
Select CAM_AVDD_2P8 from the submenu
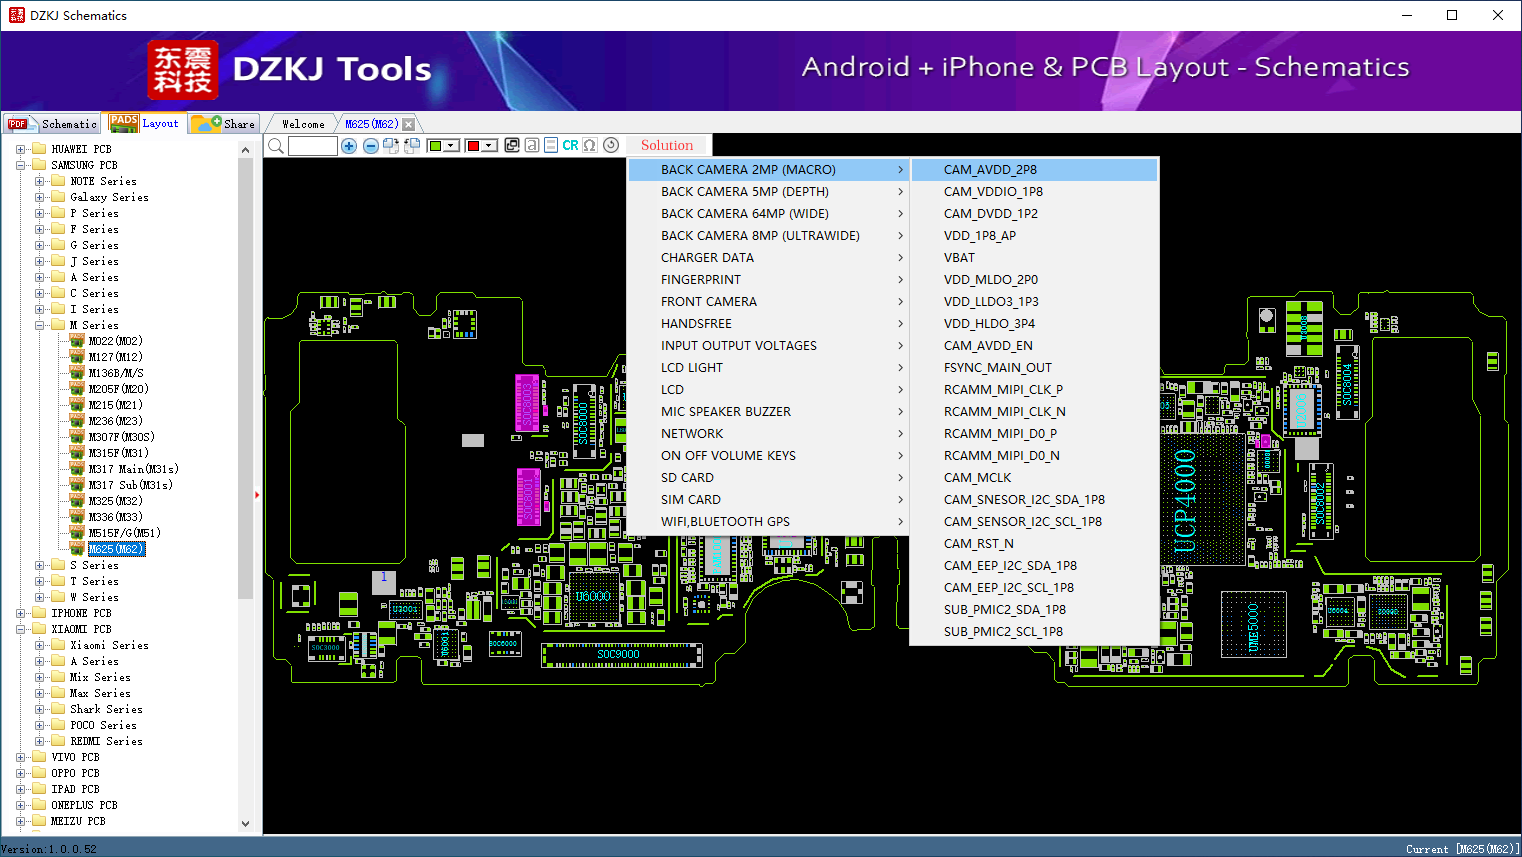1034,170
